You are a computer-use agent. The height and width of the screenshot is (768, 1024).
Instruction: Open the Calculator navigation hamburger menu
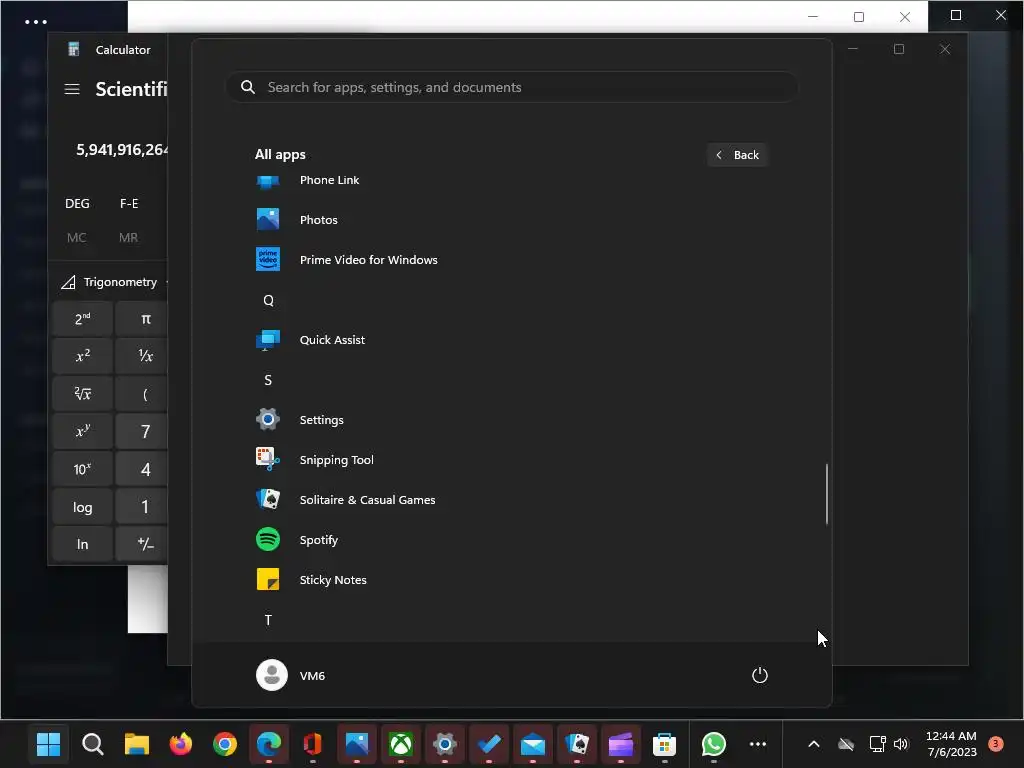(72, 89)
